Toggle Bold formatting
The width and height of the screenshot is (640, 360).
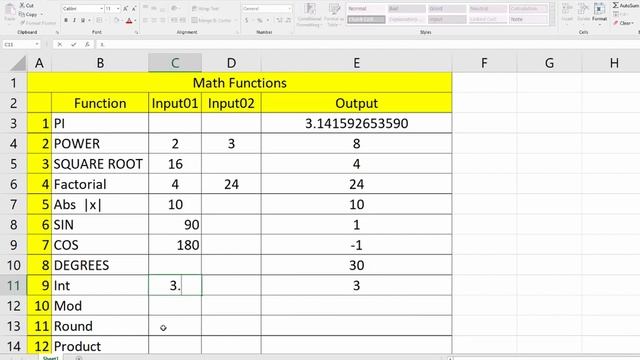pyautogui.click(x=66, y=20)
